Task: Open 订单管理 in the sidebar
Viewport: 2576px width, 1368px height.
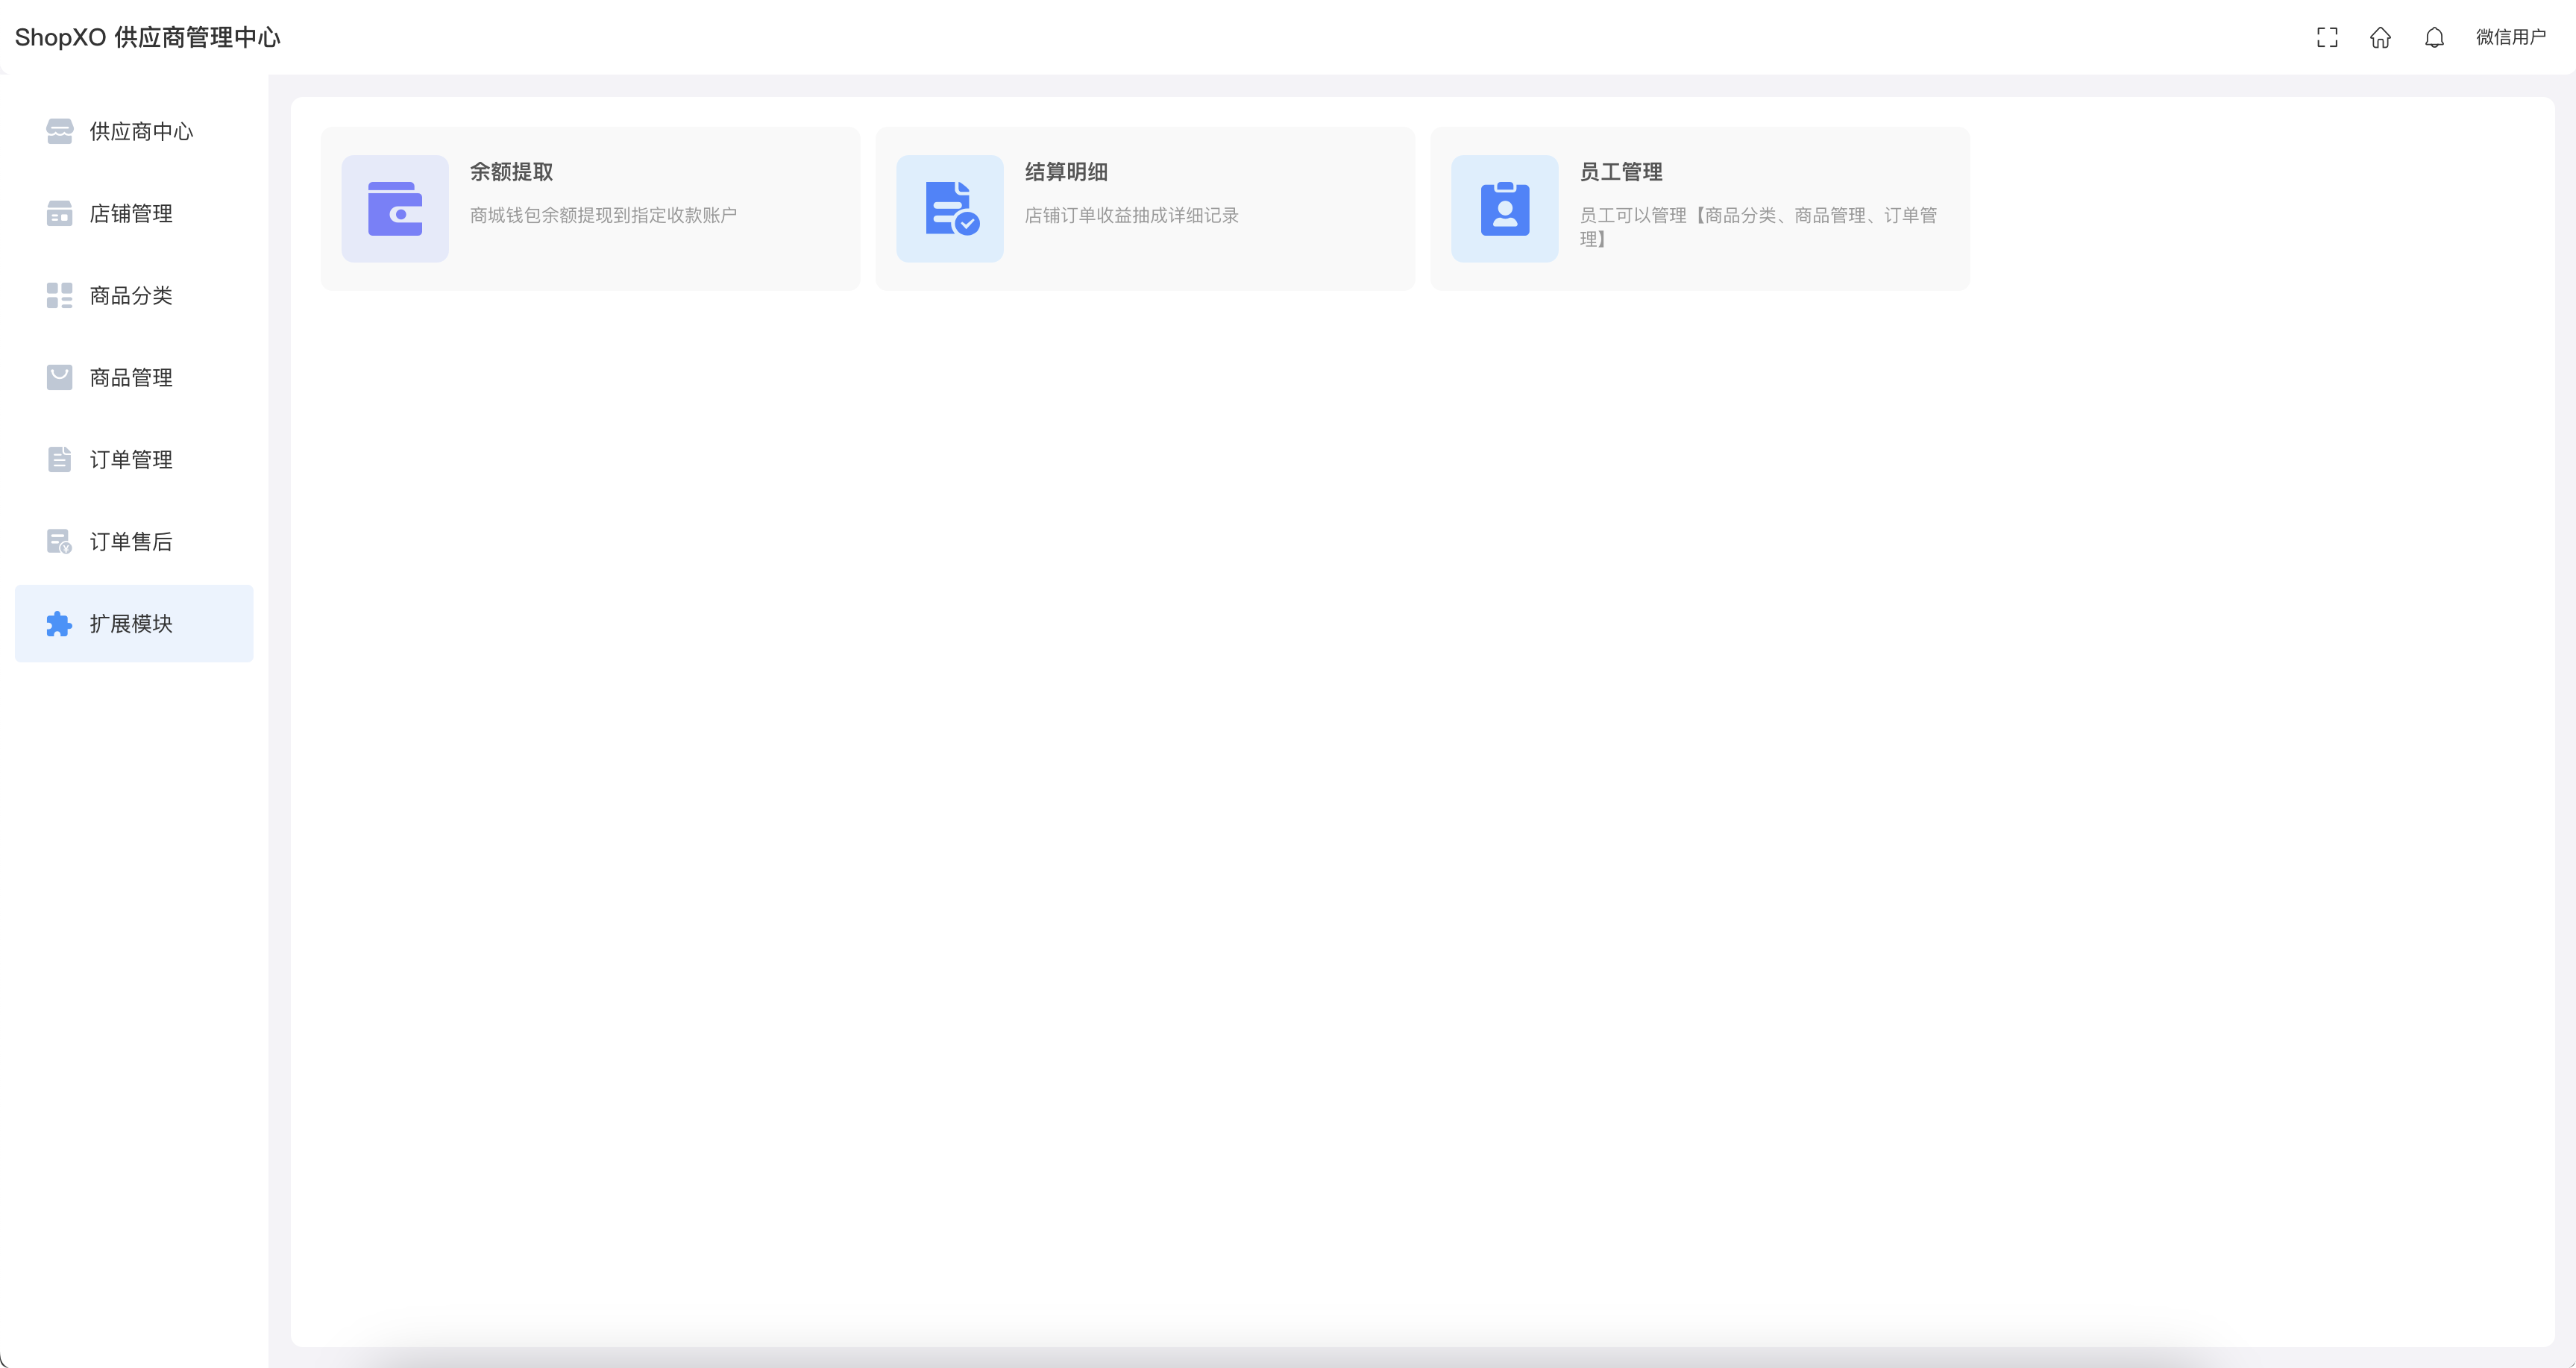Action: coord(131,459)
